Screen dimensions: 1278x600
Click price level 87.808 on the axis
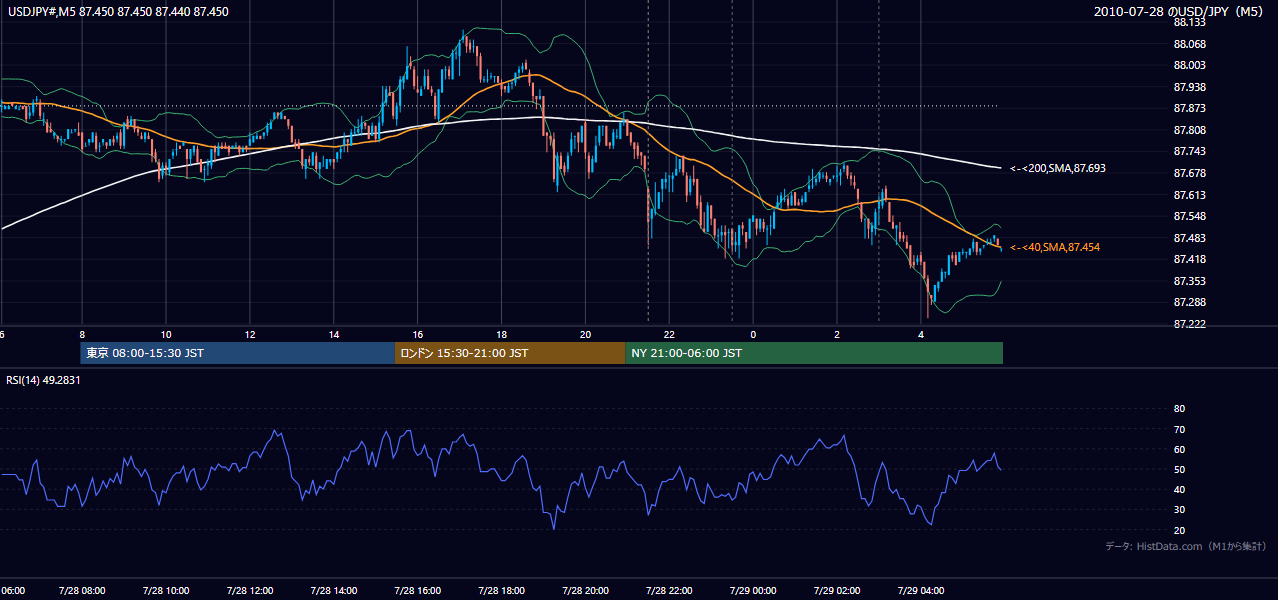pos(1189,130)
